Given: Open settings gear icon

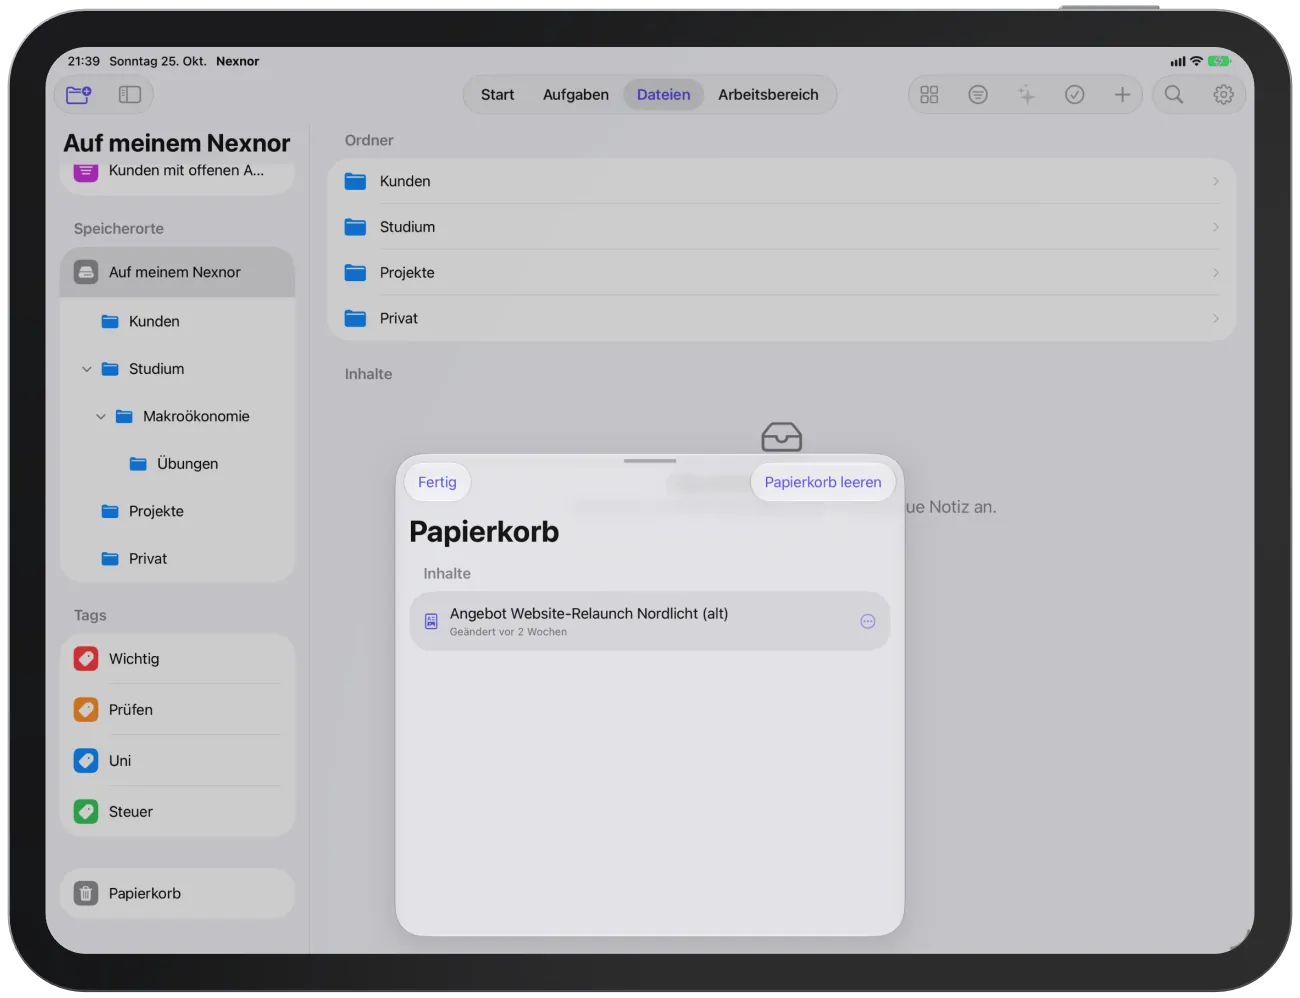Looking at the screenshot, I should coord(1223,95).
